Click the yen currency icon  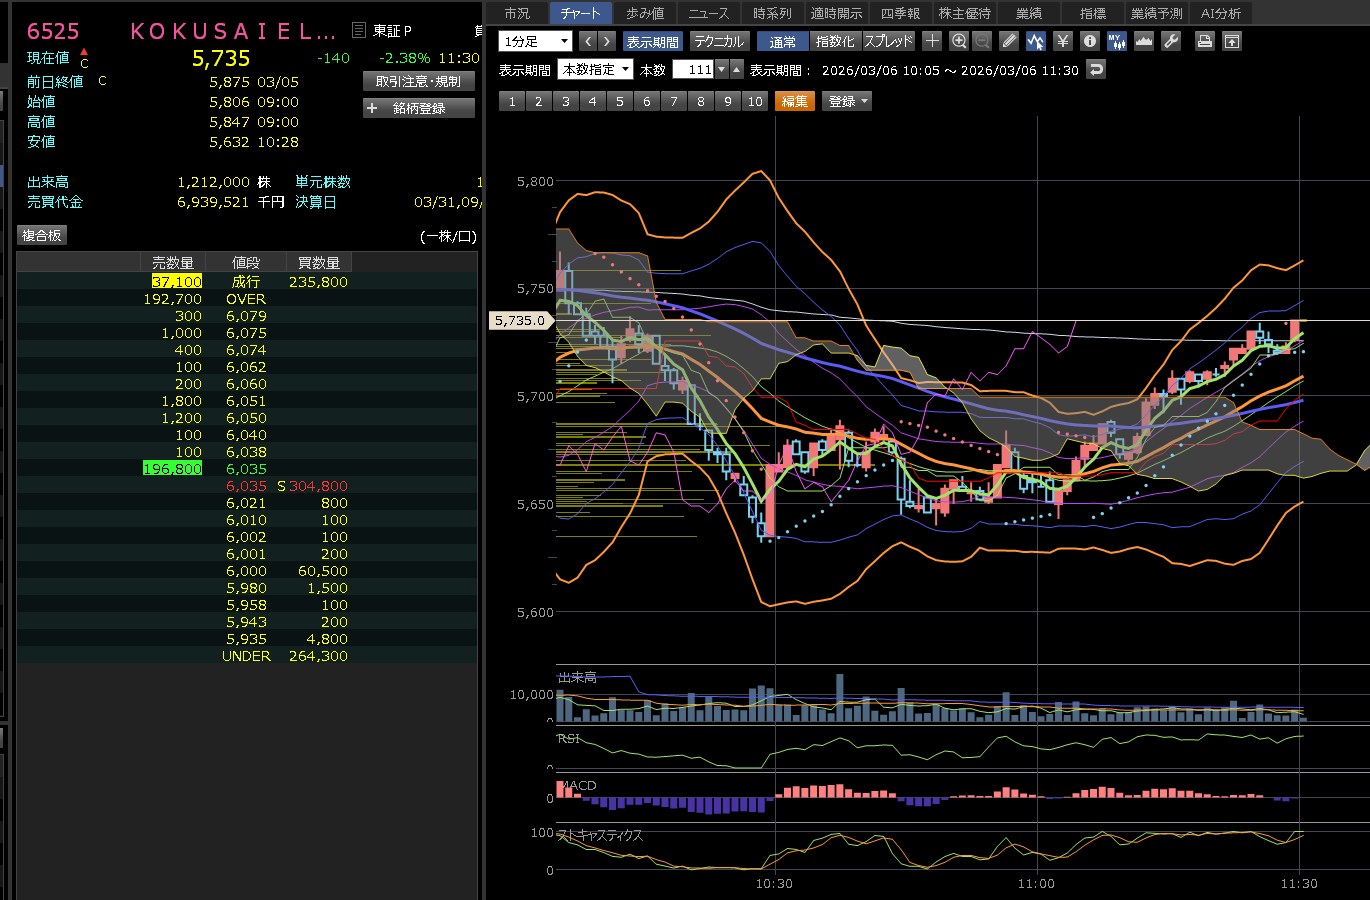pyautogui.click(x=1063, y=41)
